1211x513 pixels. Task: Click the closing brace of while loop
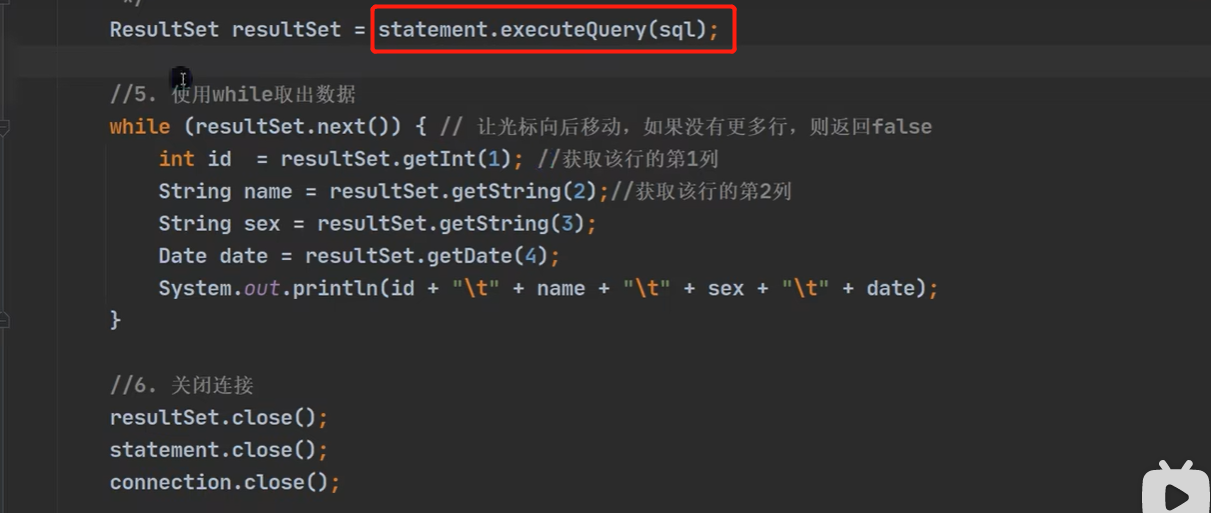click(115, 320)
